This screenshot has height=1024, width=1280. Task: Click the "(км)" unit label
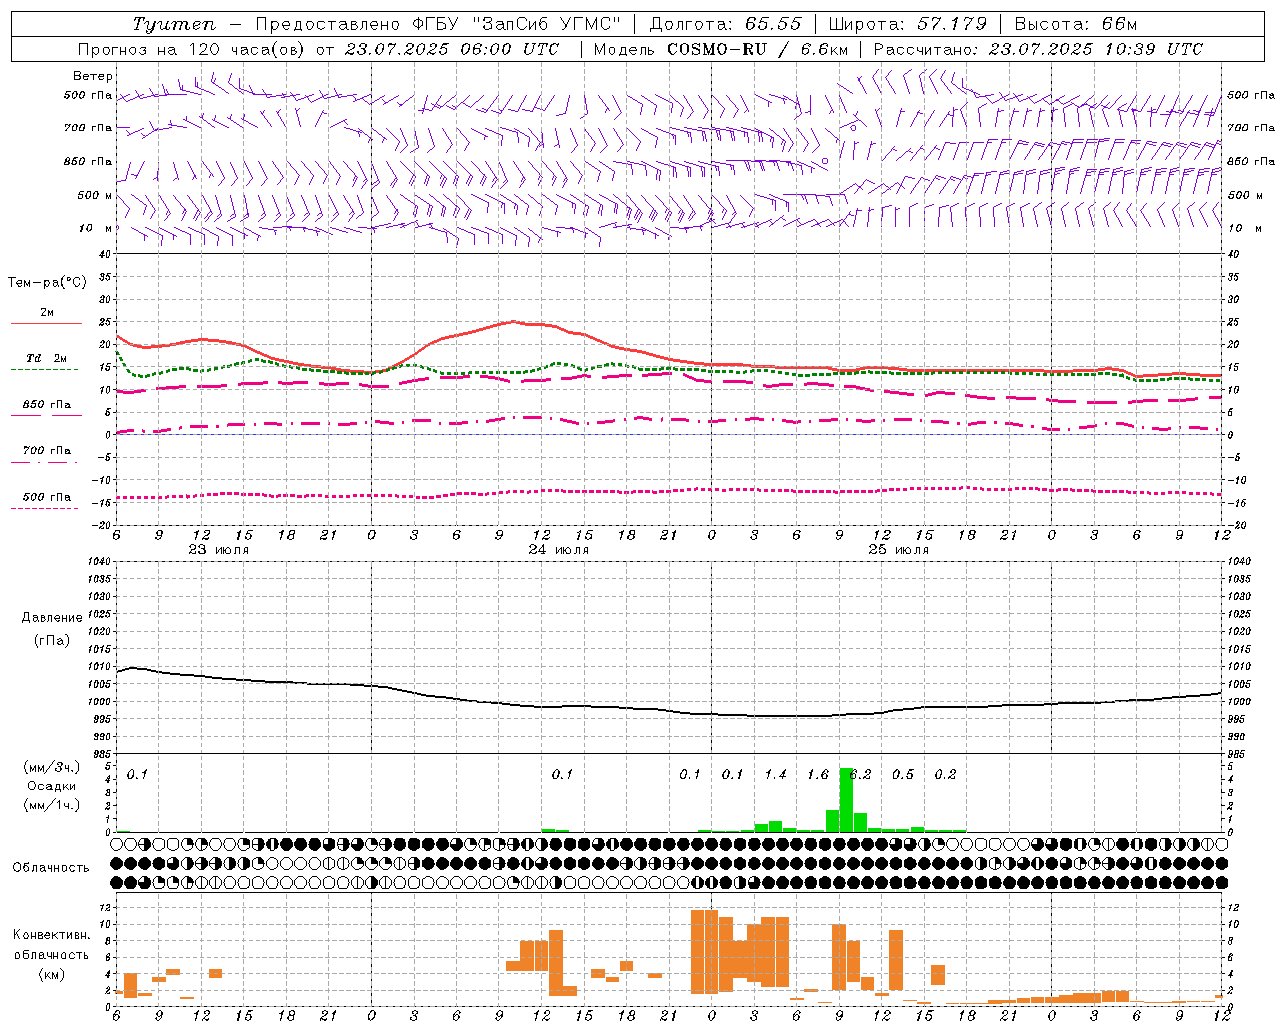52,973
